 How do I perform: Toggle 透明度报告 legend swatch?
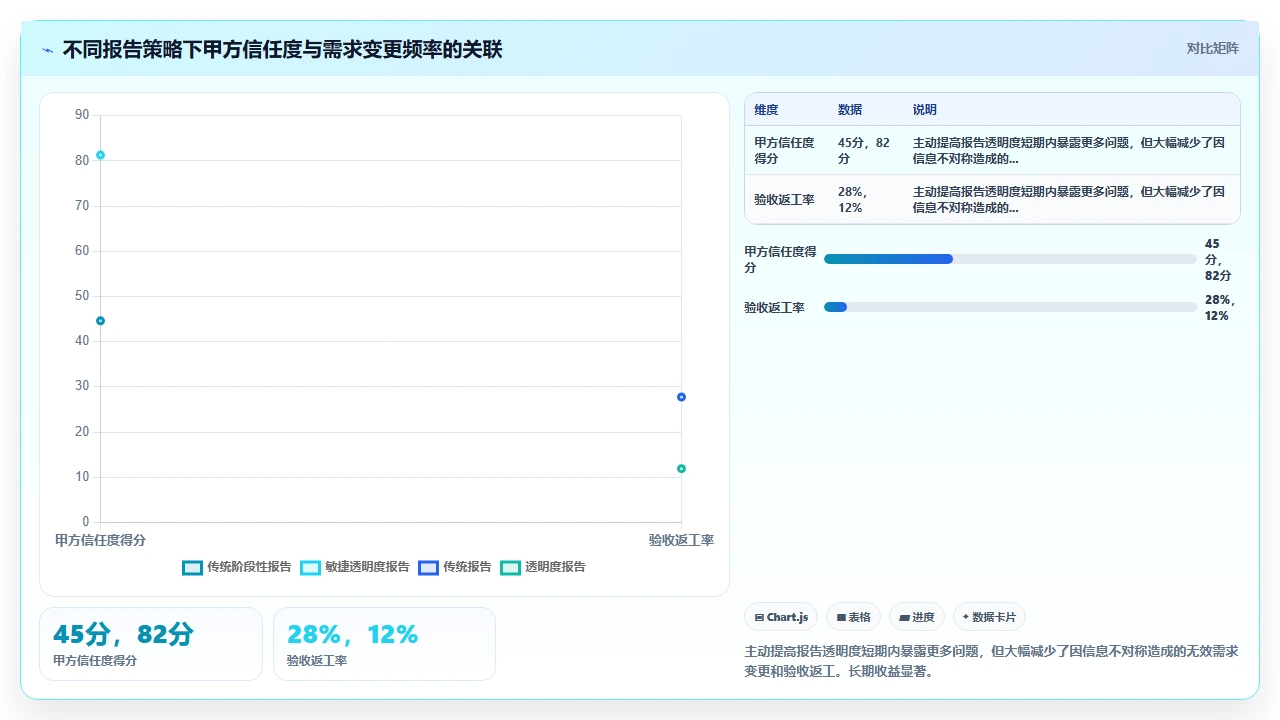[510, 567]
